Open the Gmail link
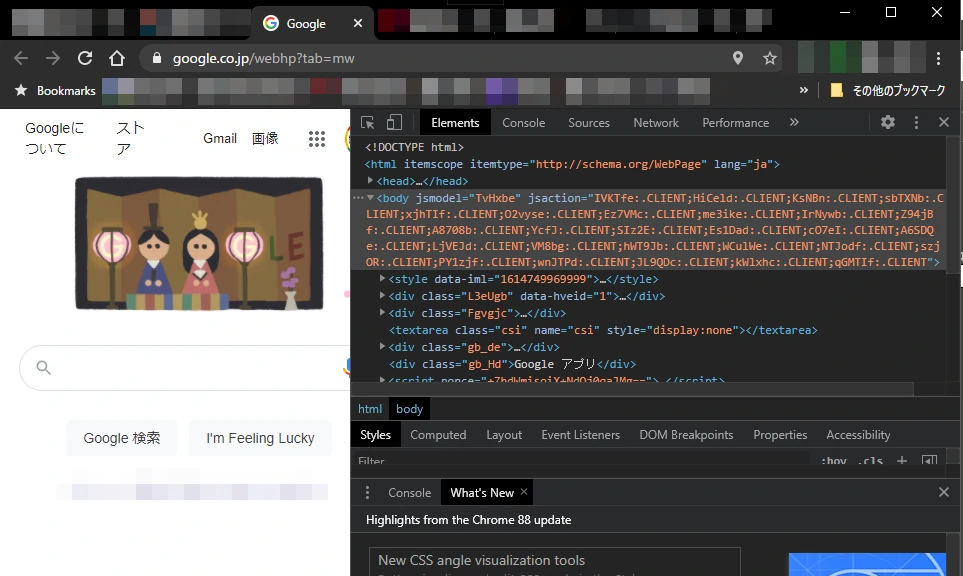 (x=220, y=138)
